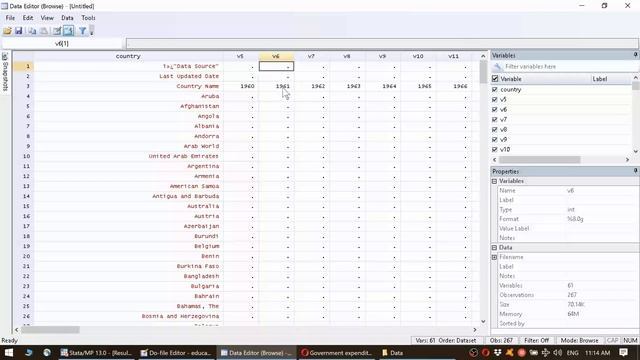Open the File menu
This screenshot has width=640, height=360.
pyautogui.click(x=10, y=18)
